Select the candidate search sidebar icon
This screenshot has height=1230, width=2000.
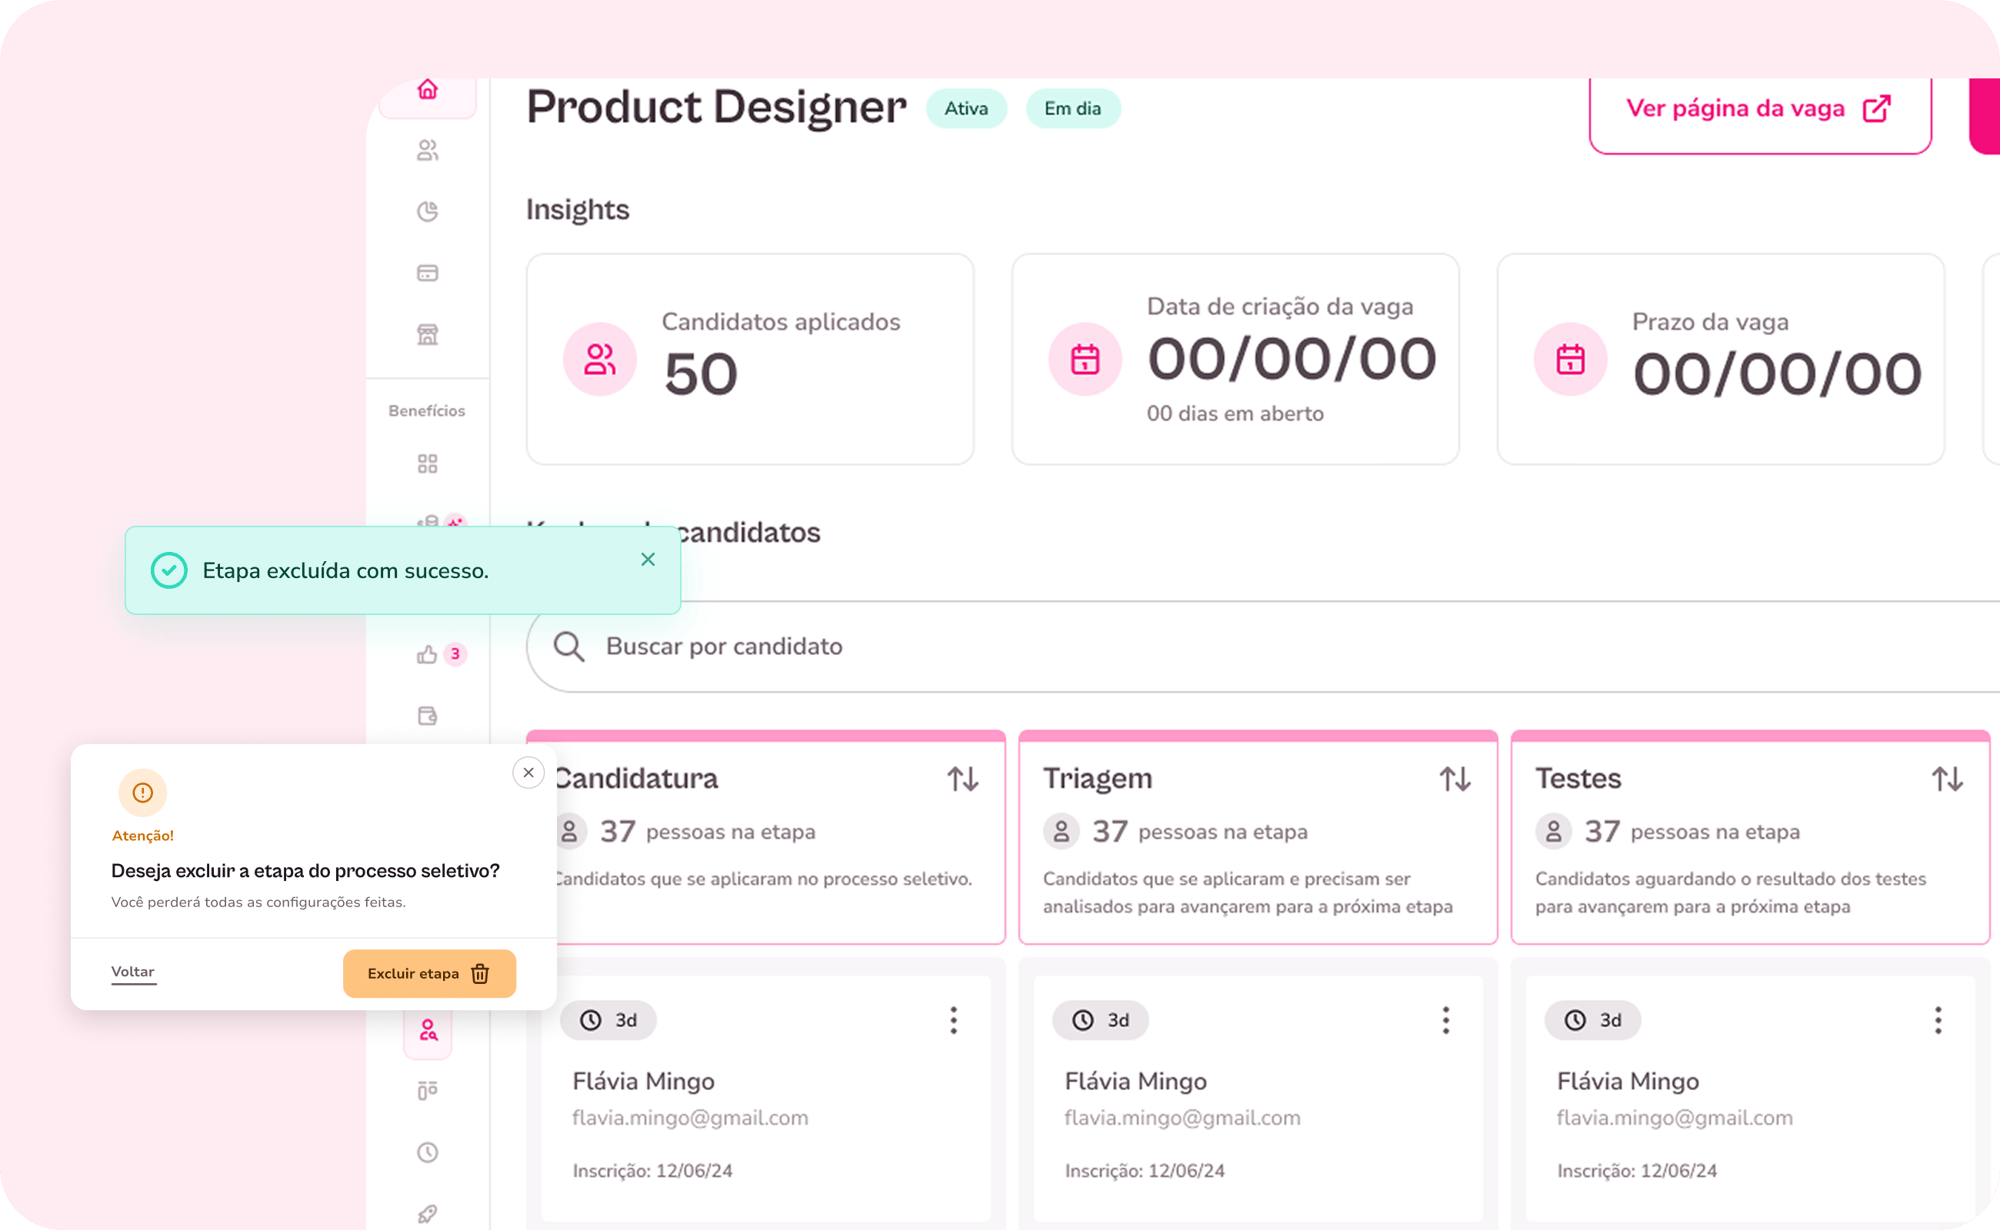[428, 1031]
